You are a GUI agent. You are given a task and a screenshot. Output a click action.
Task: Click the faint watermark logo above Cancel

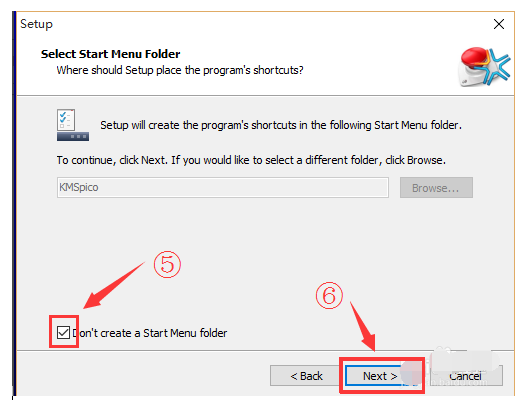tap(465, 360)
